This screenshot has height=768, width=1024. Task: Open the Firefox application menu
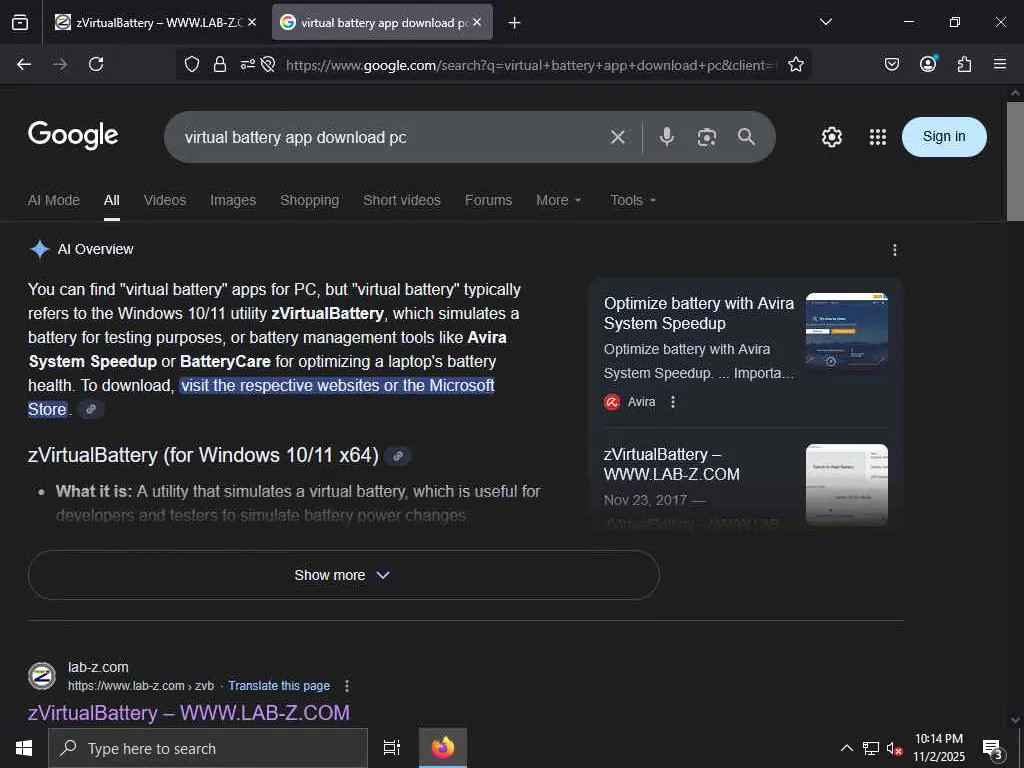[1000, 64]
